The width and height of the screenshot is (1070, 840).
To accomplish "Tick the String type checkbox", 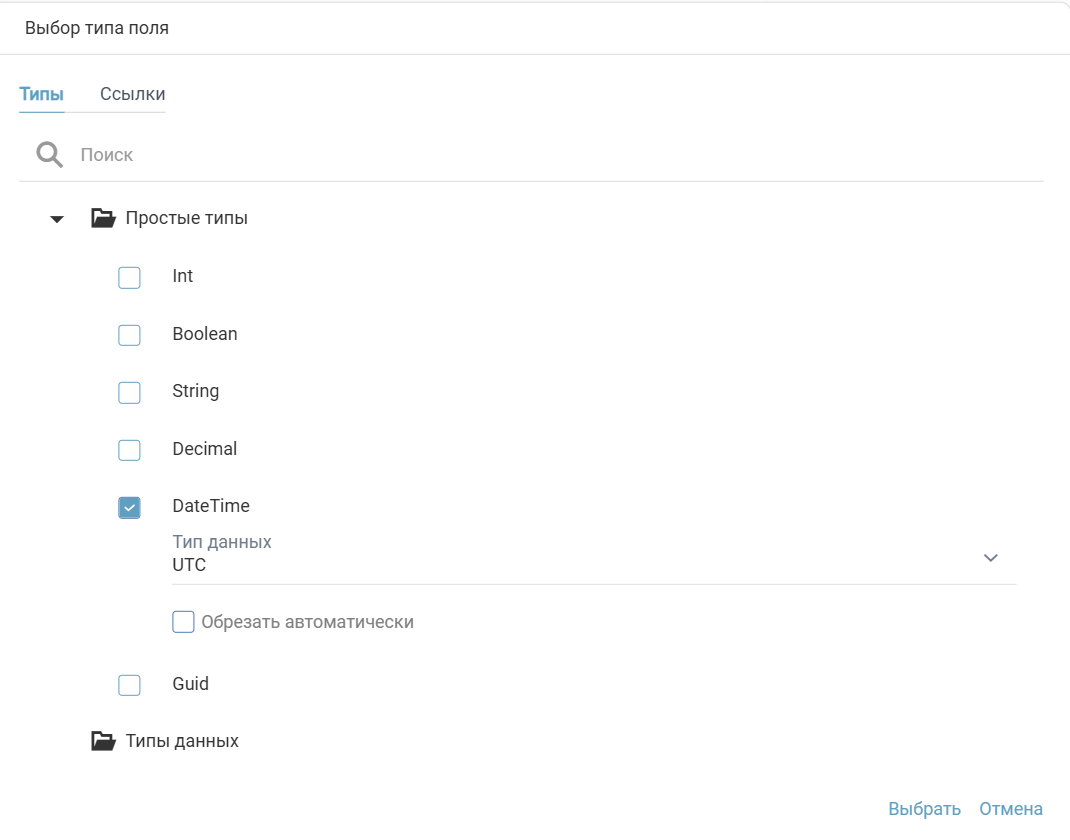I will point(129,392).
